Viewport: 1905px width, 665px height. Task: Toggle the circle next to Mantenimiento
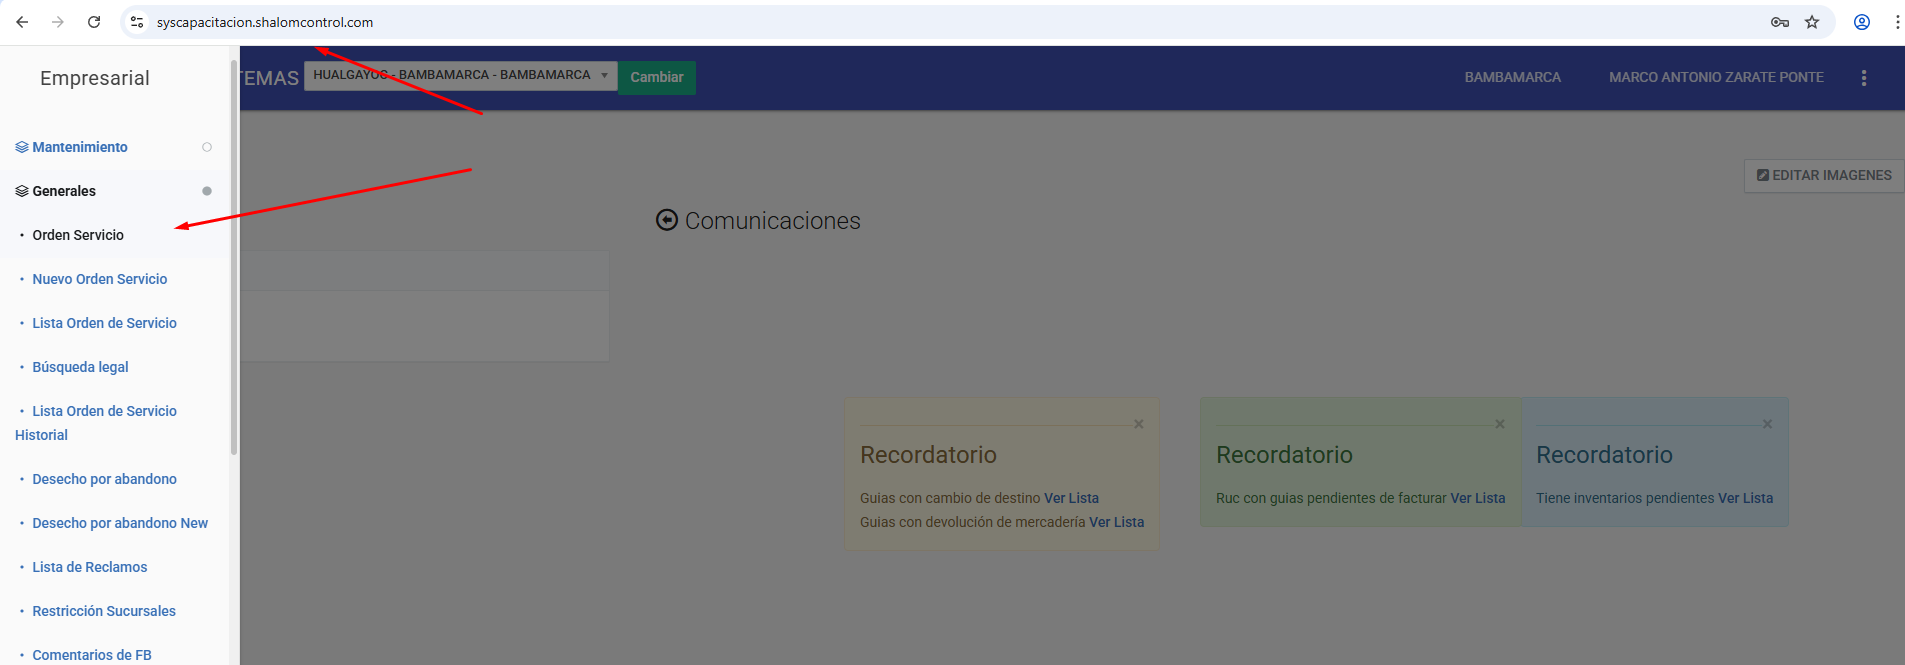[207, 147]
